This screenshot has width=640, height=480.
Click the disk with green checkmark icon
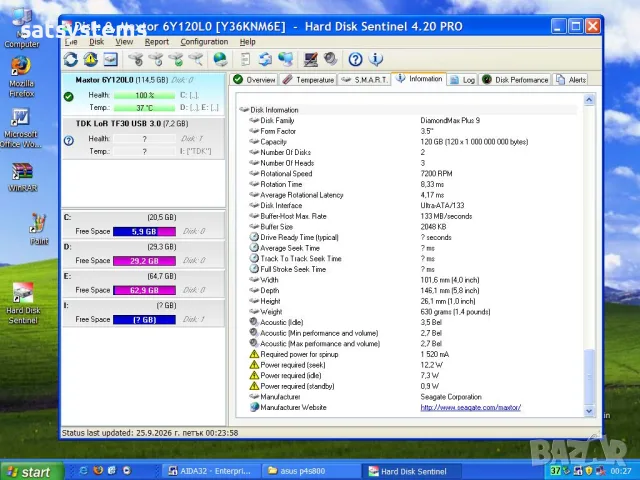(176, 60)
